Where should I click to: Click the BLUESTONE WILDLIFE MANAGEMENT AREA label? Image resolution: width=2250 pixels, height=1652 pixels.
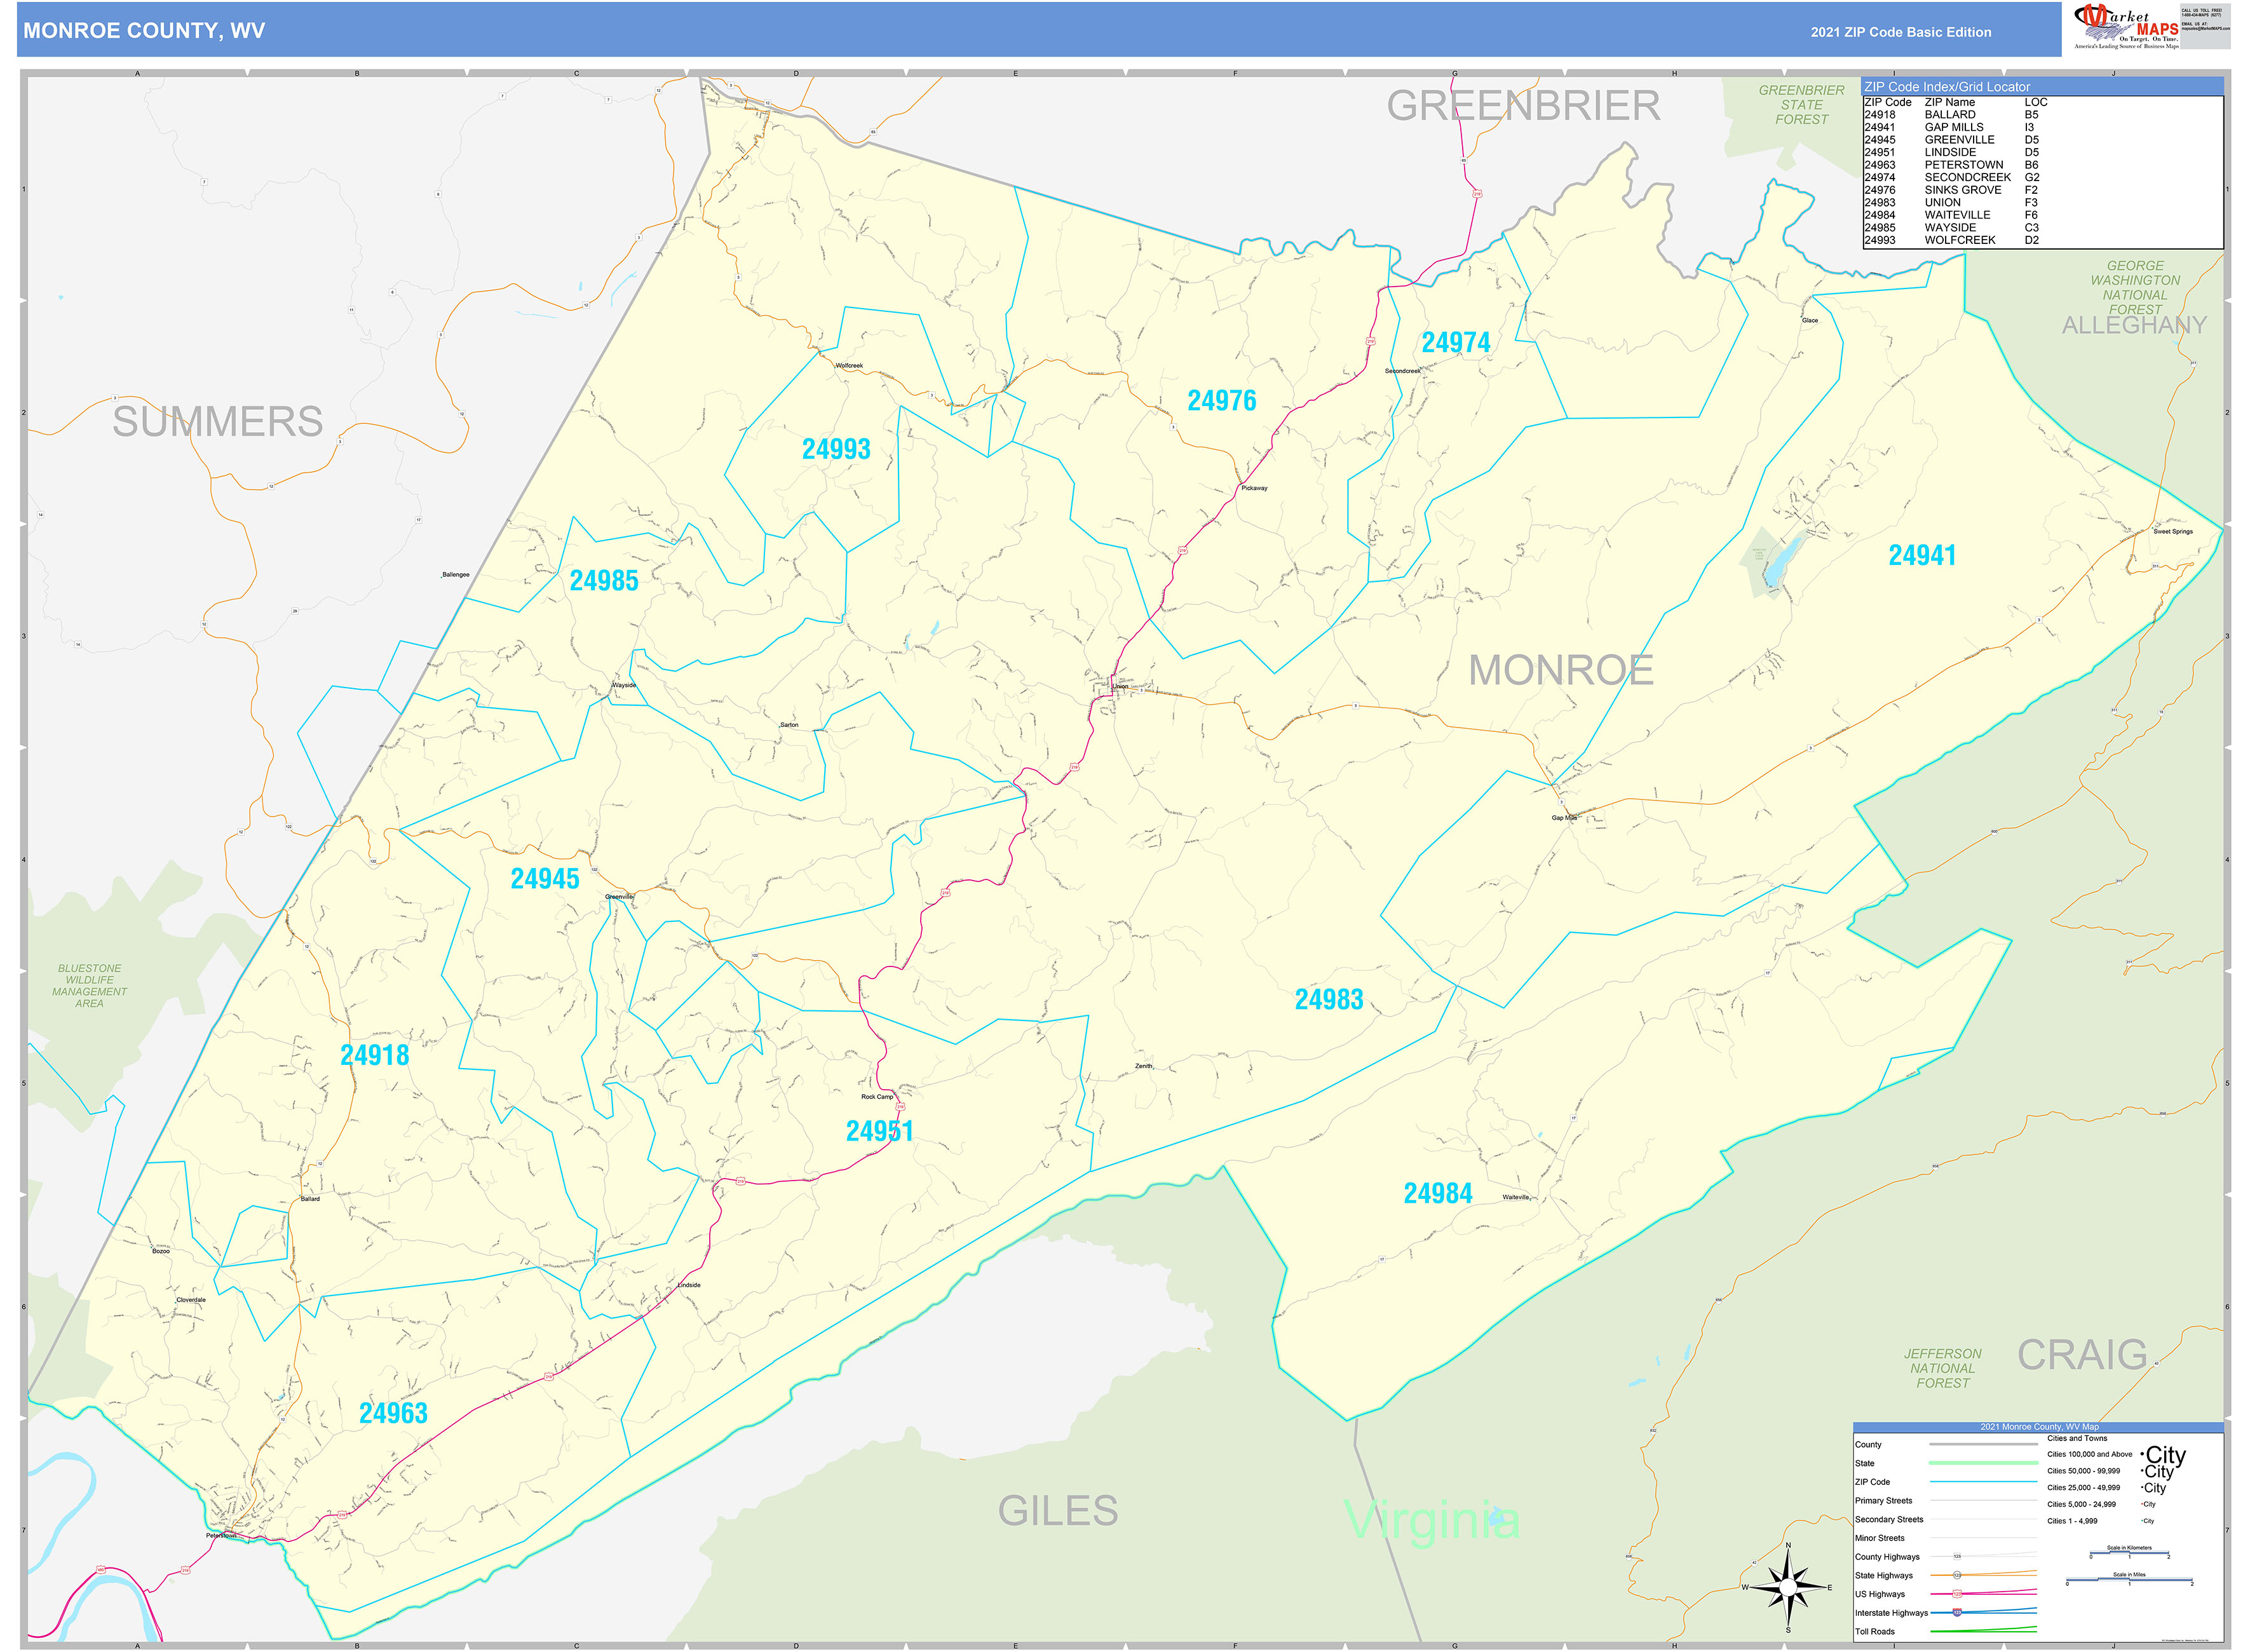90,986
